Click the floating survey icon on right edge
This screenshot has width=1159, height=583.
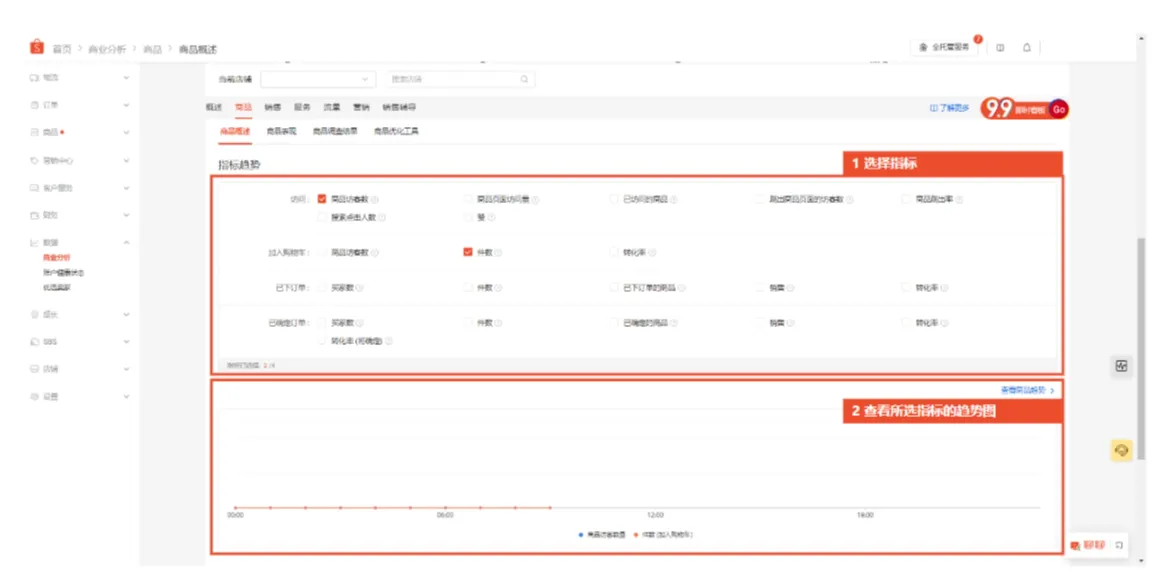[x=1122, y=367]
